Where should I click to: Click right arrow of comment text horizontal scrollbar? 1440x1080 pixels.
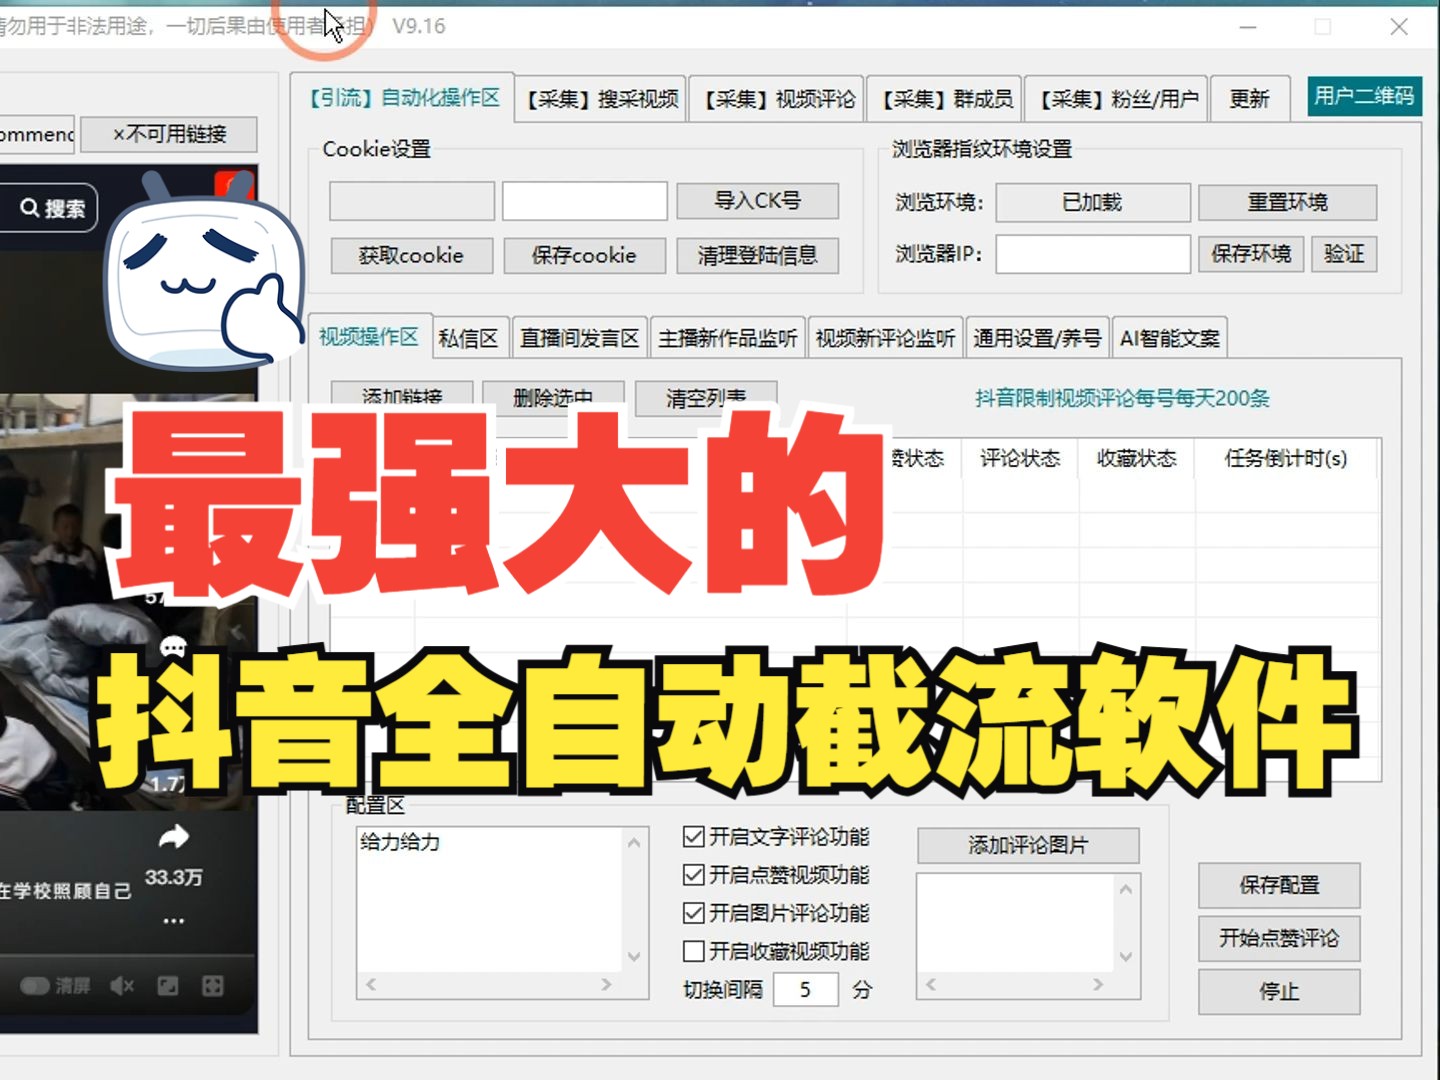606,985
